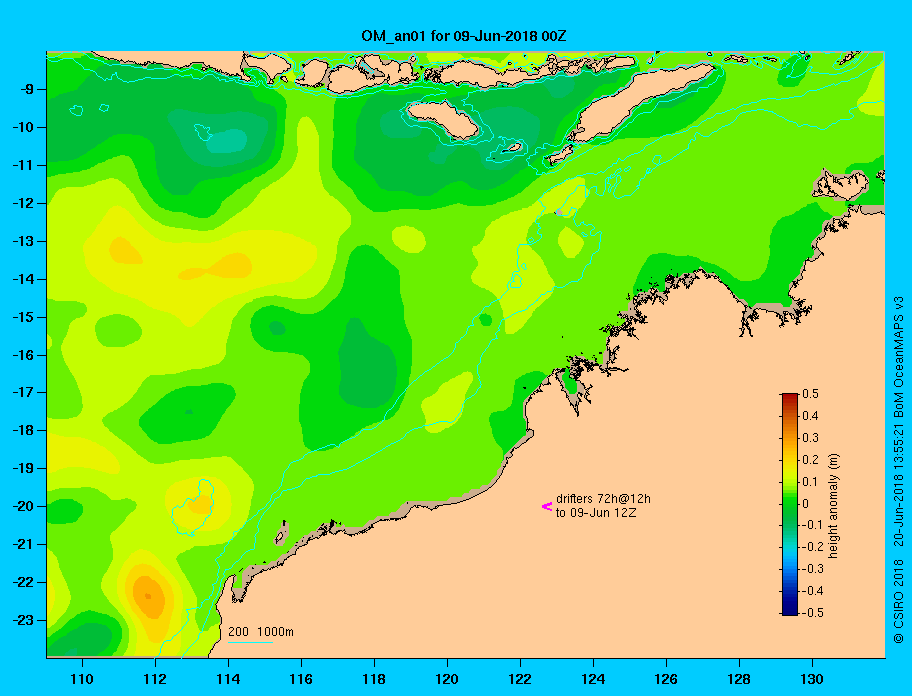Image resolution: width=912 pixels, height=696 pixels.
Task: Click longitude axis label "120"
Action: pos(447,679)
